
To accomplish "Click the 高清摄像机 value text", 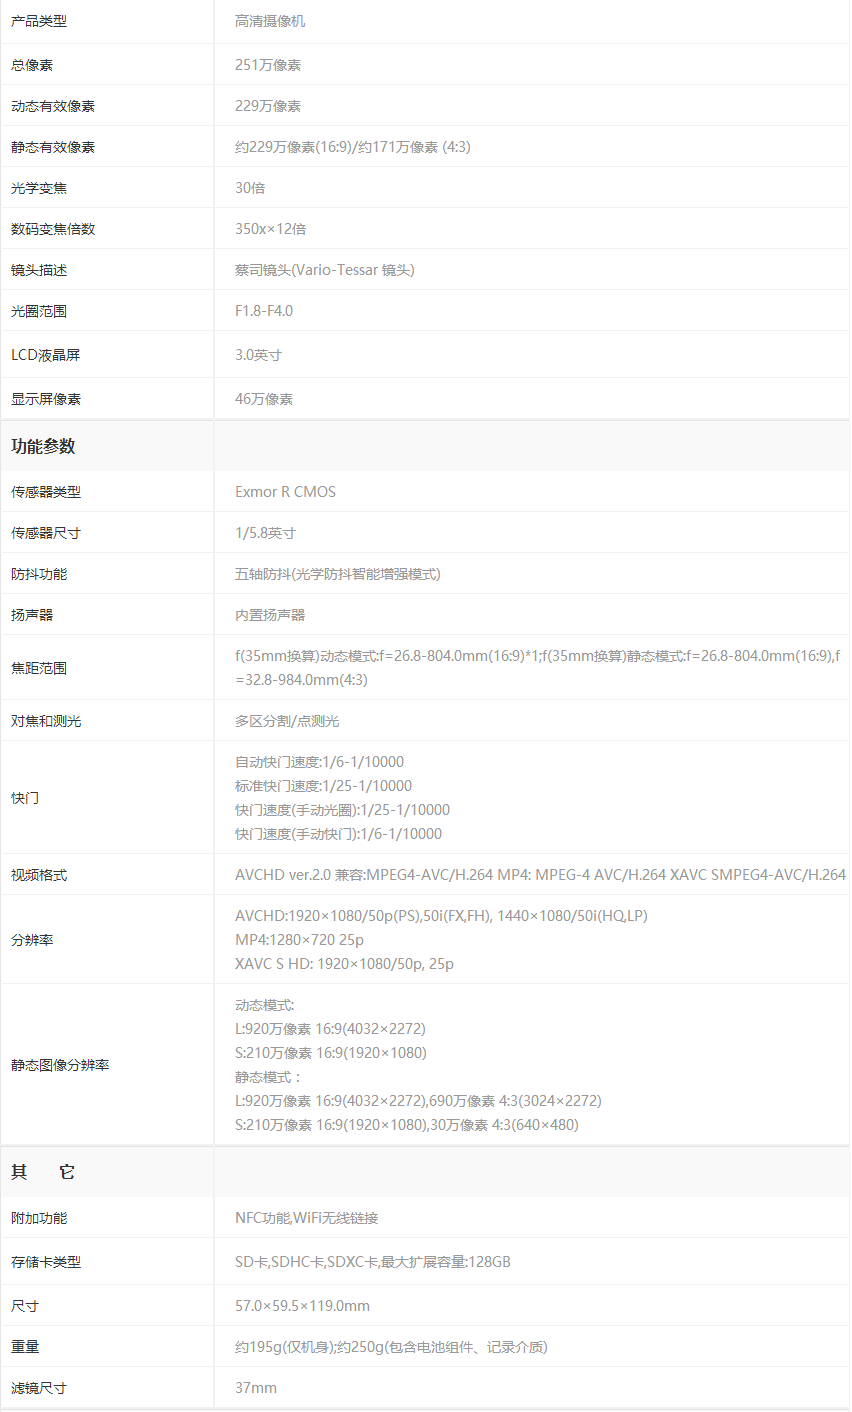I will 270,21.
